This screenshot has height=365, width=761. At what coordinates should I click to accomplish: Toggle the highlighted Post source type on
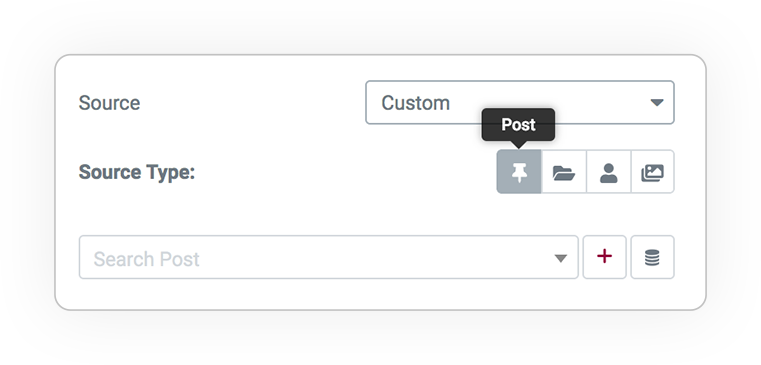[x=519, y=172]
